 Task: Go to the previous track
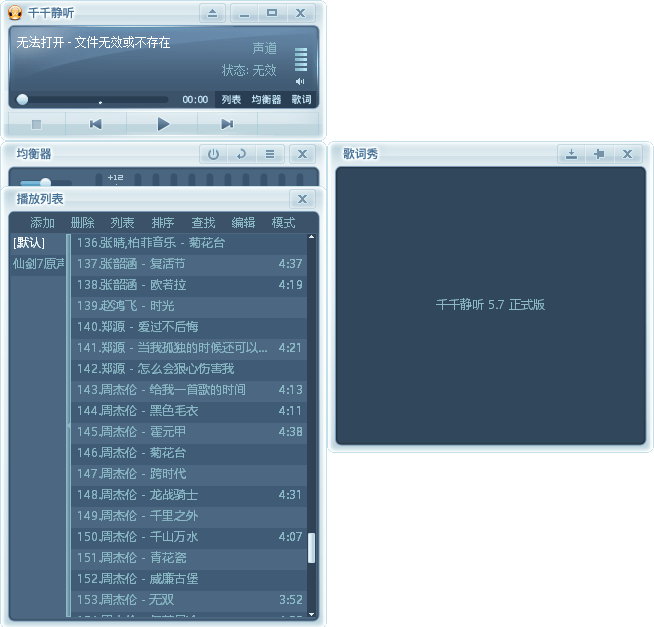pyautogui.click(x=96, y=124)
